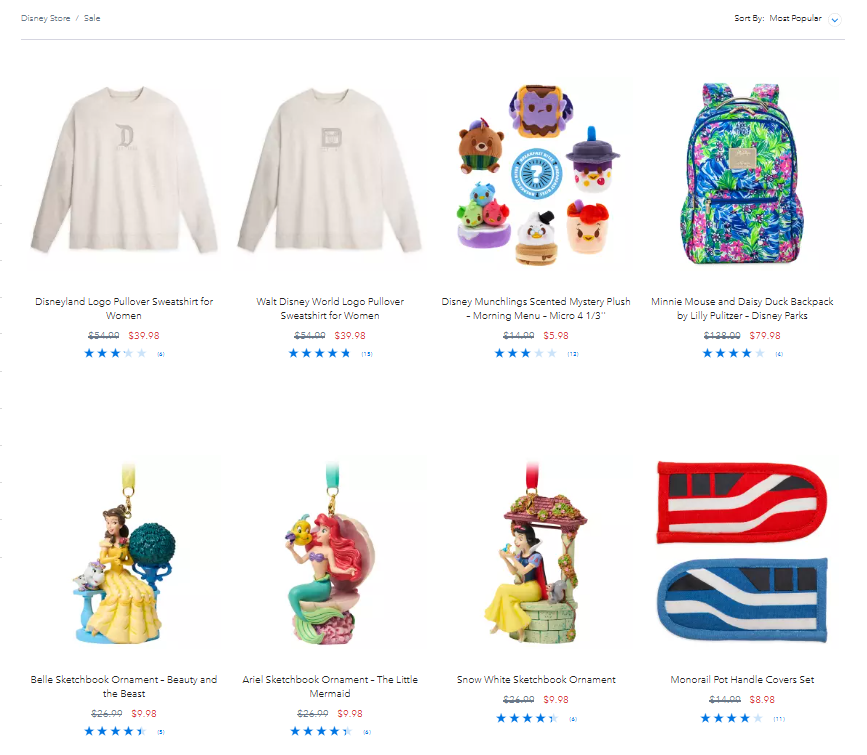Image resolution: width=867 pixels, height=755 pixels.
Task: Click the Monorail Pot Handle Covers Set title
Action: pyautogui.click(x=742, y=680)
